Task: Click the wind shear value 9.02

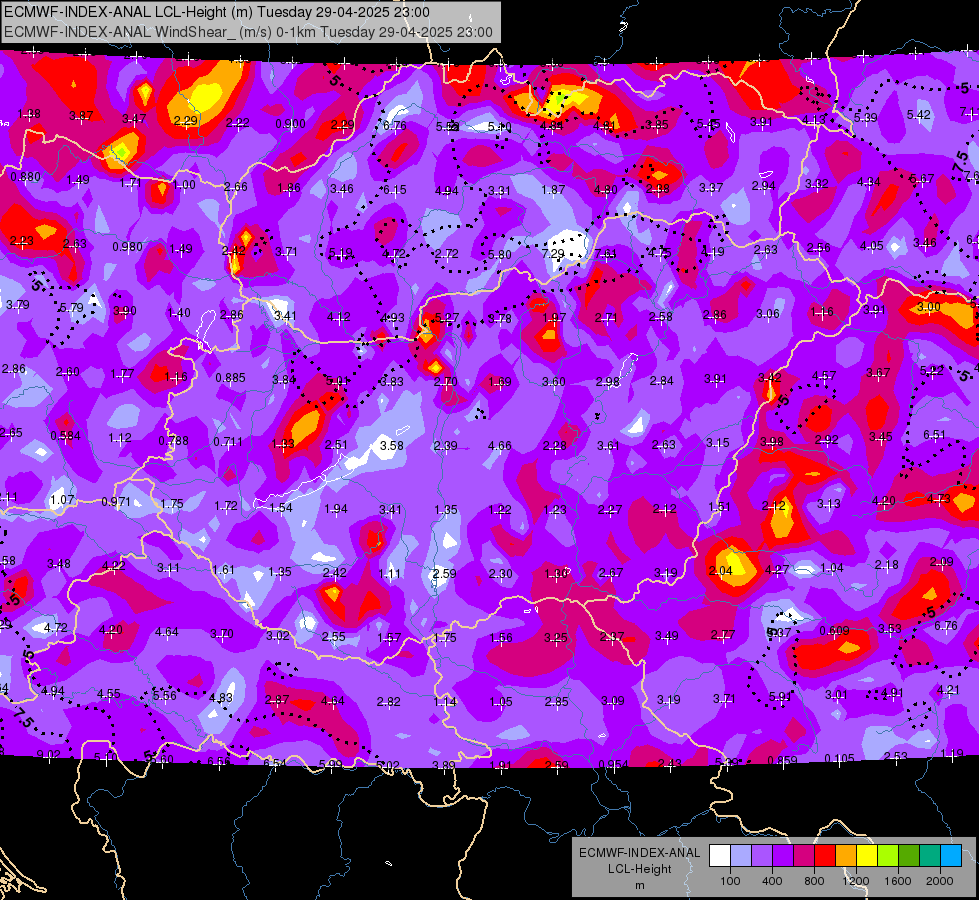Action: pos(49,754)
